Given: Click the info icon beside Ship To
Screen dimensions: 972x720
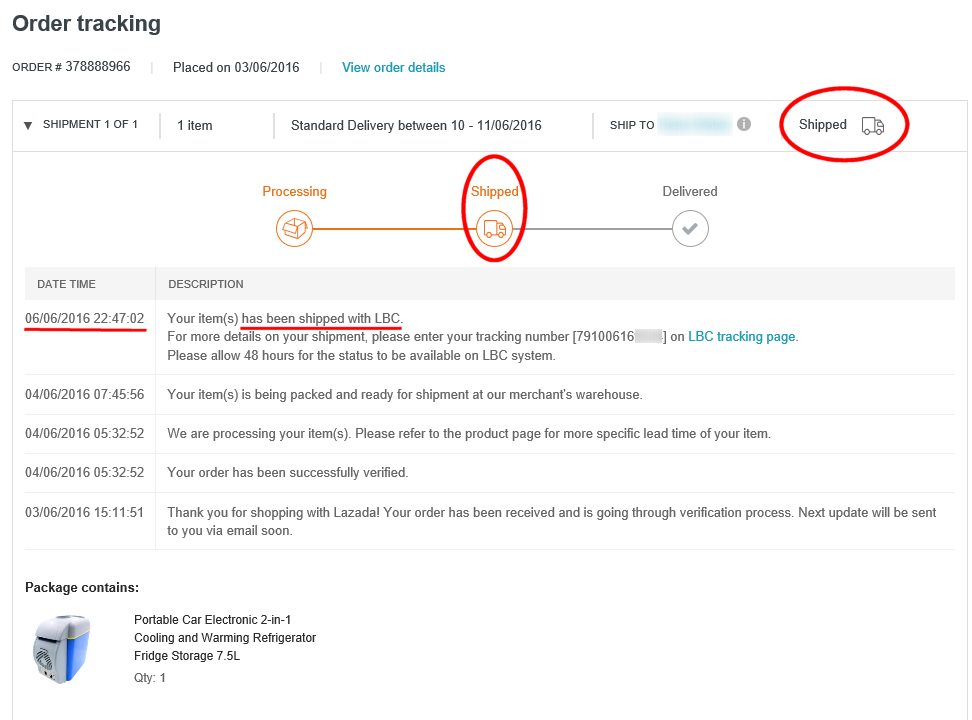Looking at the screenshot, I should pyautogui.click(x=744, y=125).
